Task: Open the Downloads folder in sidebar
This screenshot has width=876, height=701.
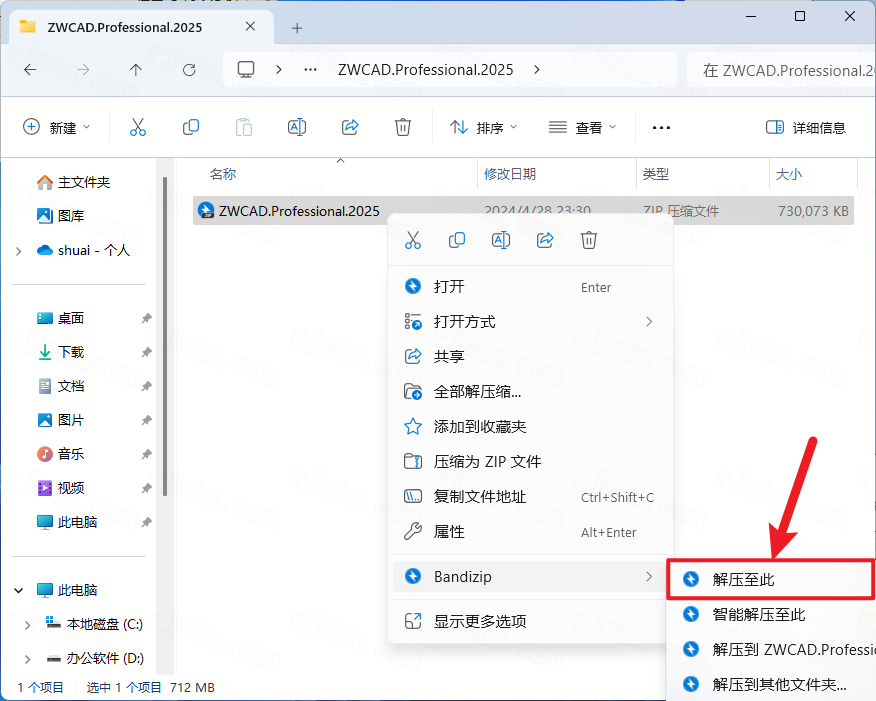Action: pyautogui.click(x=71, y=352)
